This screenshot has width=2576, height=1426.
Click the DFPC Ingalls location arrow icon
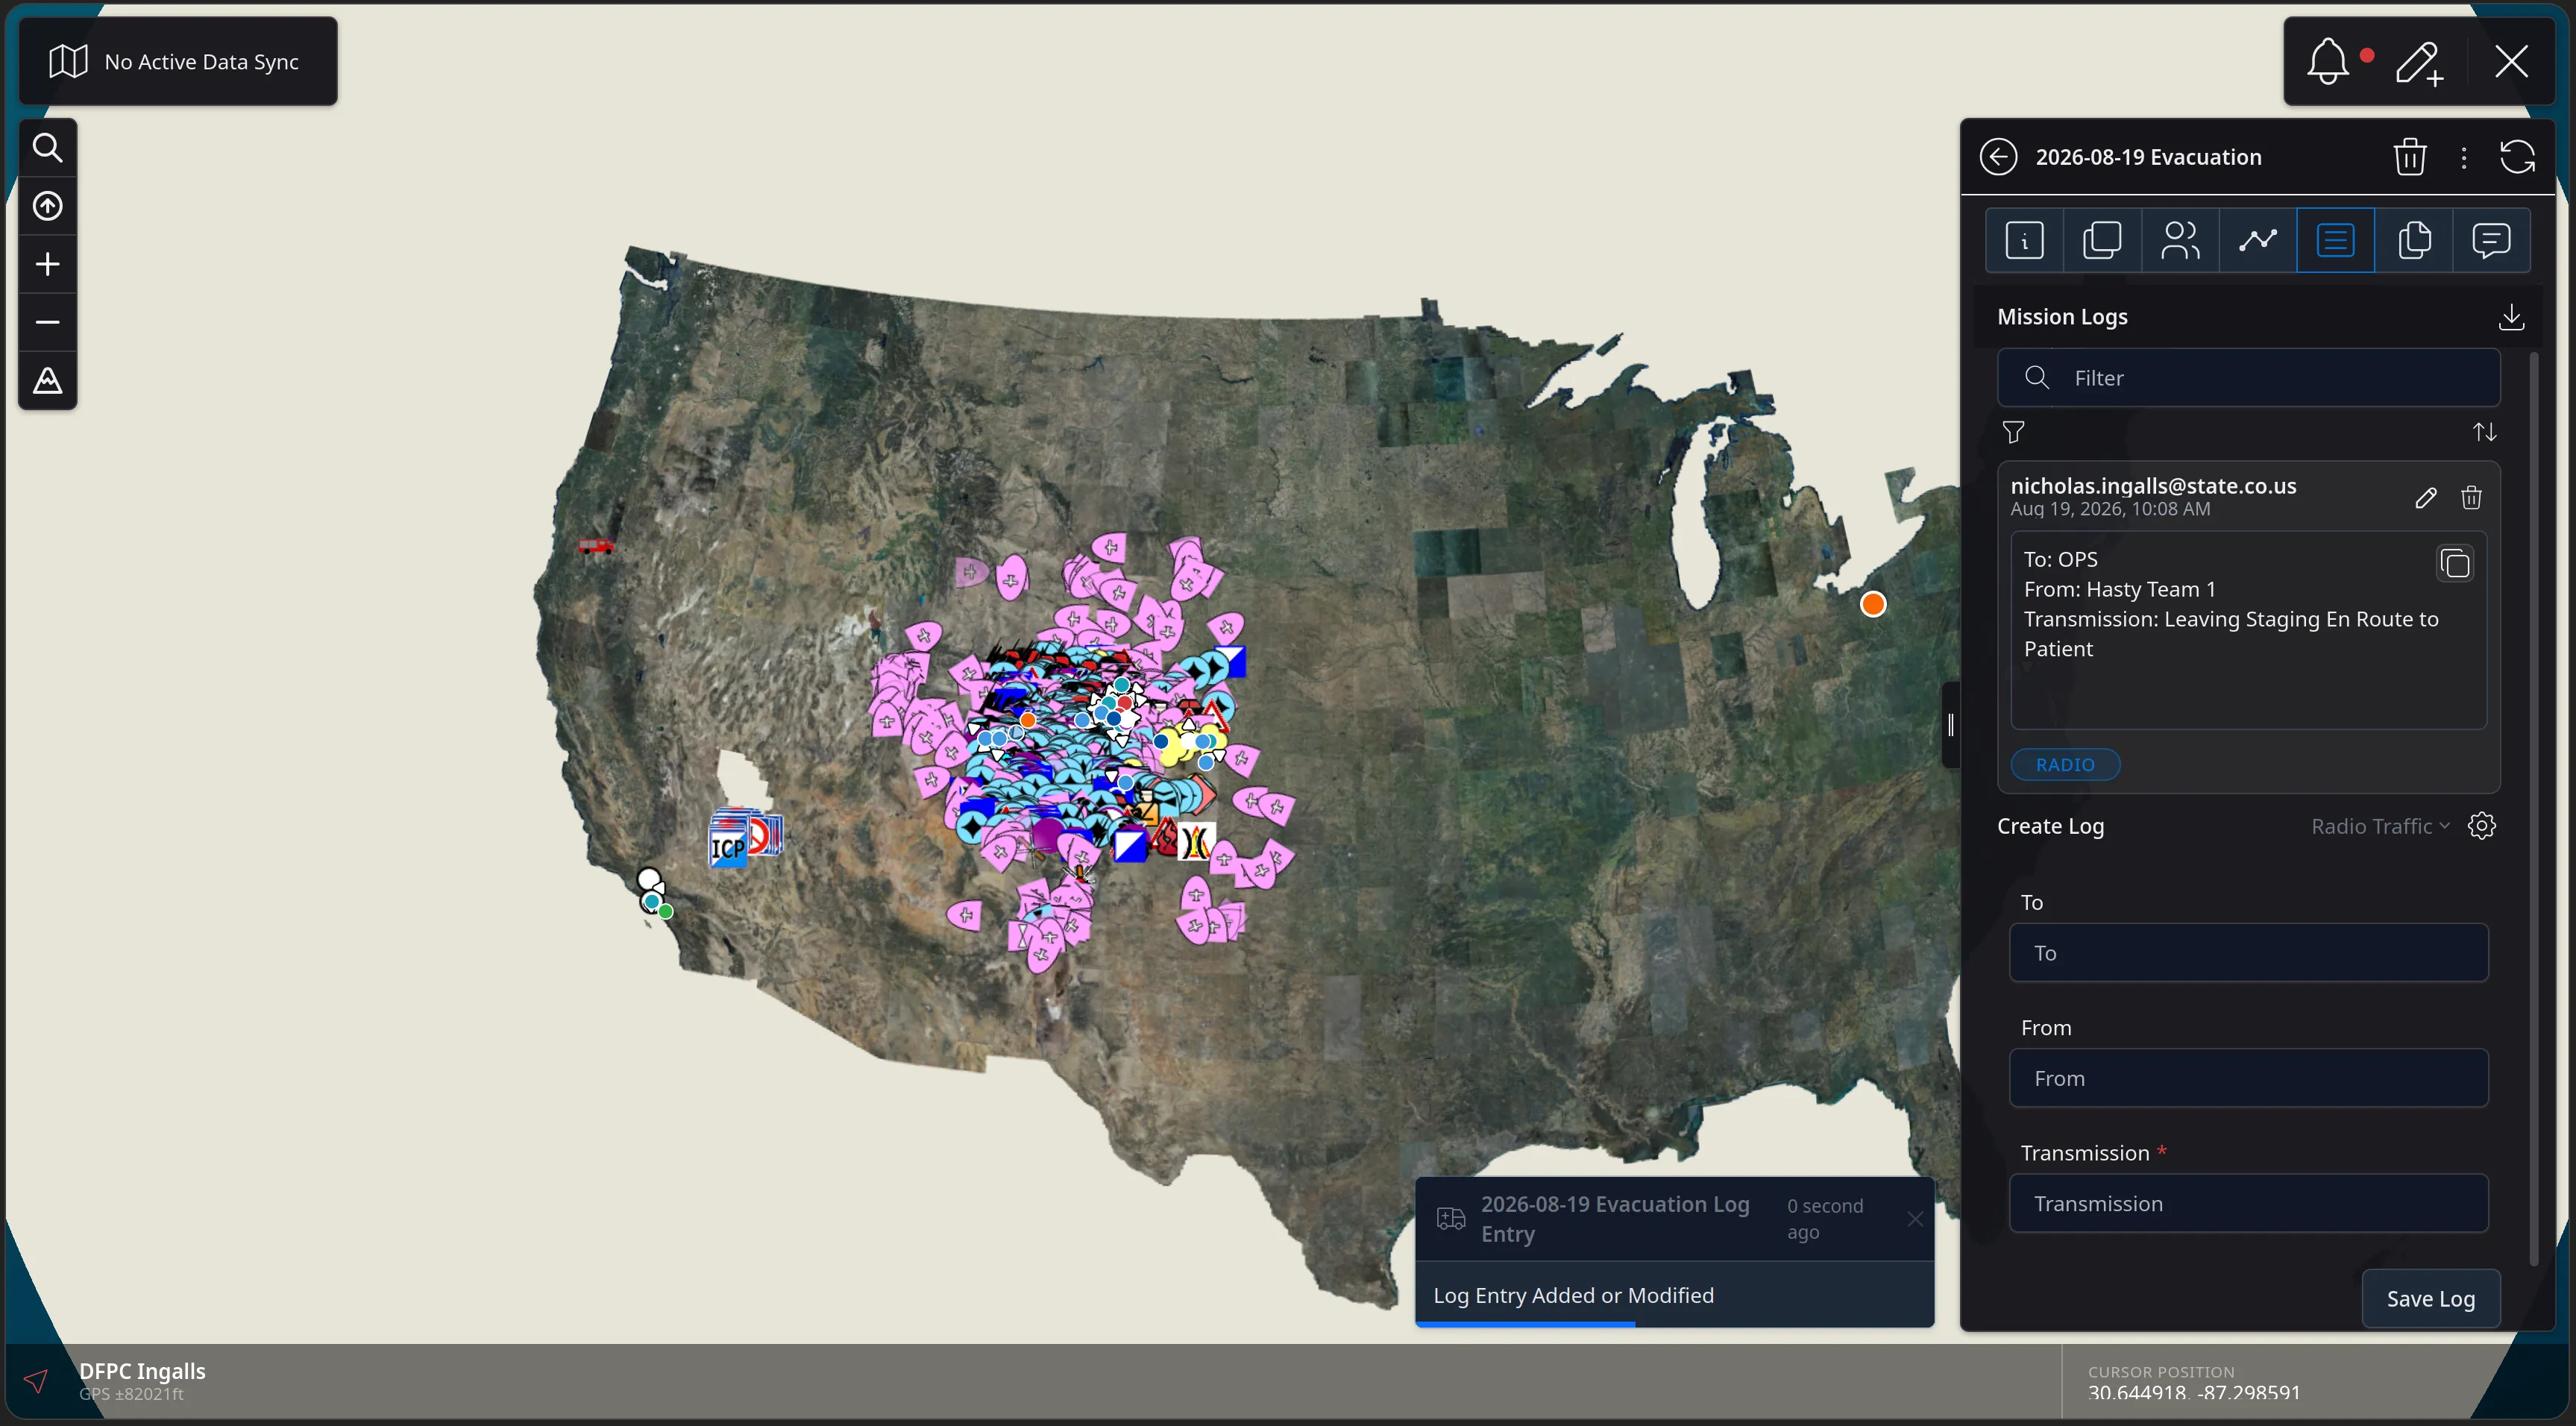[x=36, y=1381]
